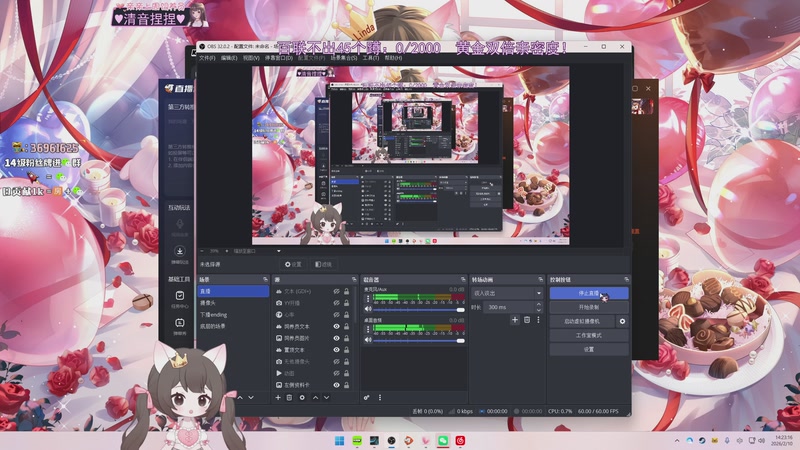
Task: Mute the 麦克风/Aux speaker icon
Action: [x=368, y=309]
